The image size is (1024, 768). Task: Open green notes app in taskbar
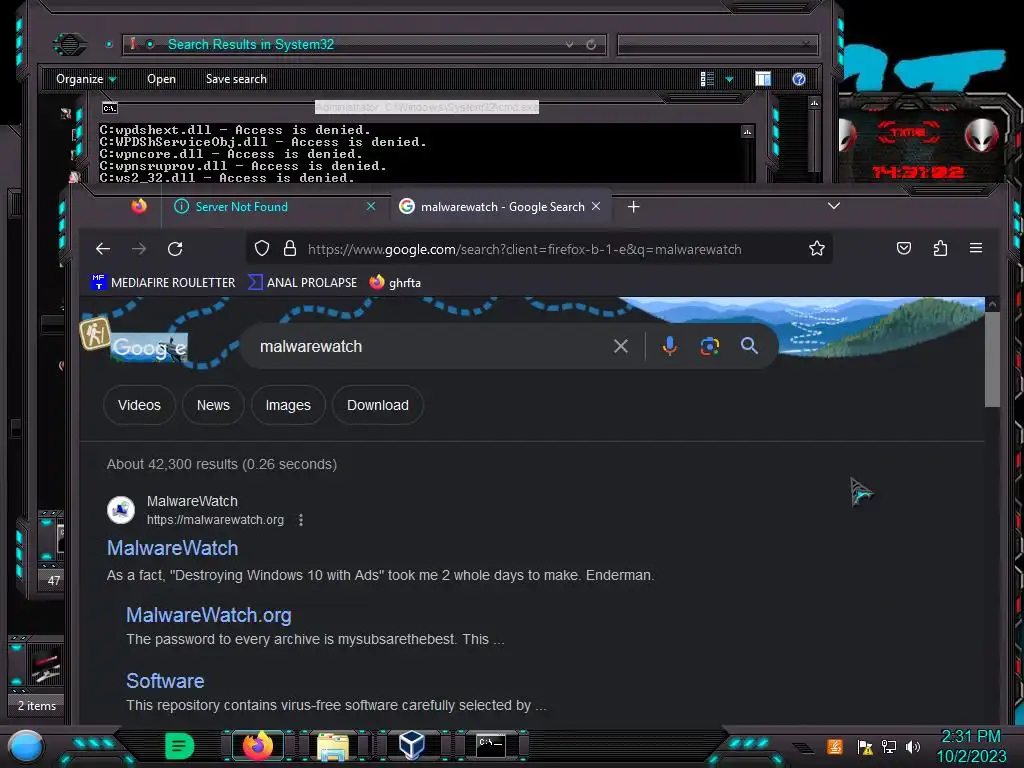[x=180, y=746]
